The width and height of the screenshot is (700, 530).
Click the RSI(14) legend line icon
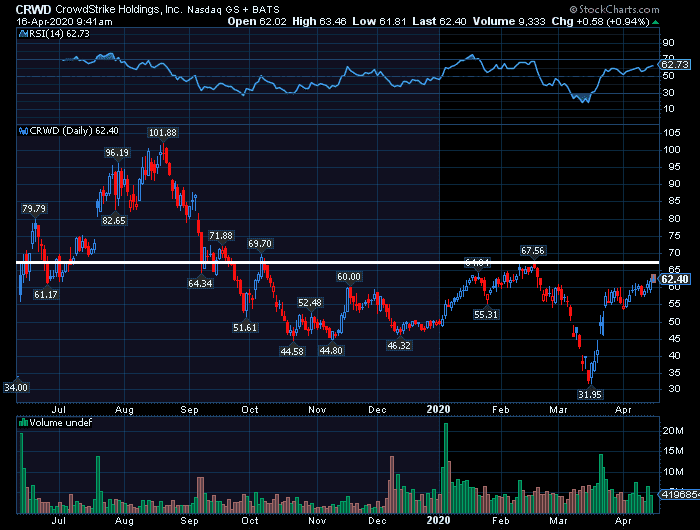tap(24, 33)
